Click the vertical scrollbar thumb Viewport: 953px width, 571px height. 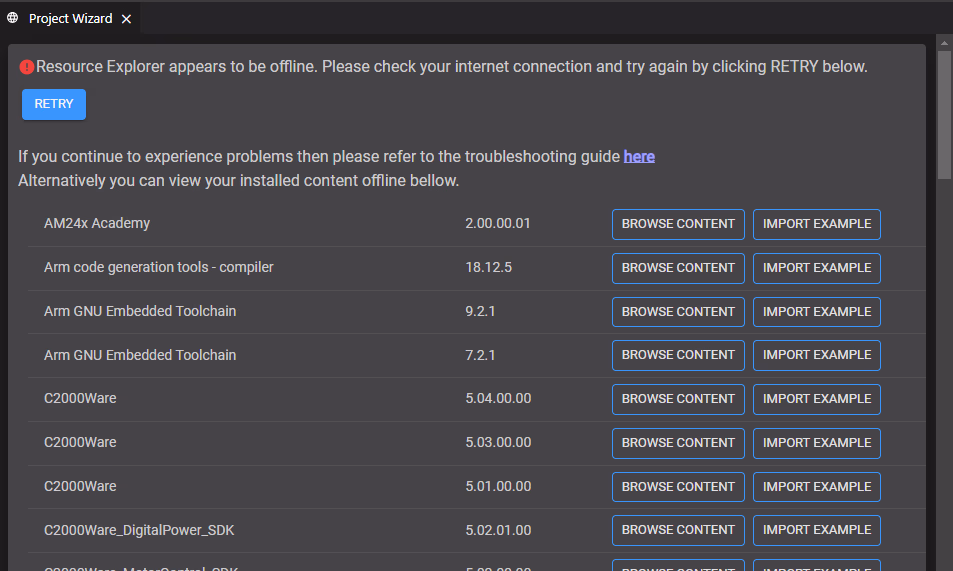click(x=944, y=115)
